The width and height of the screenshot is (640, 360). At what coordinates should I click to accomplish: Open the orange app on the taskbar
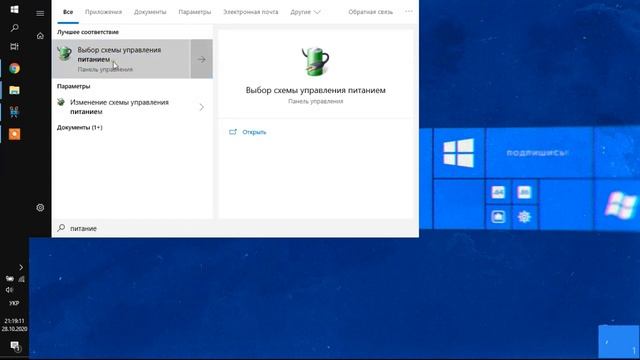pos(14,134)
